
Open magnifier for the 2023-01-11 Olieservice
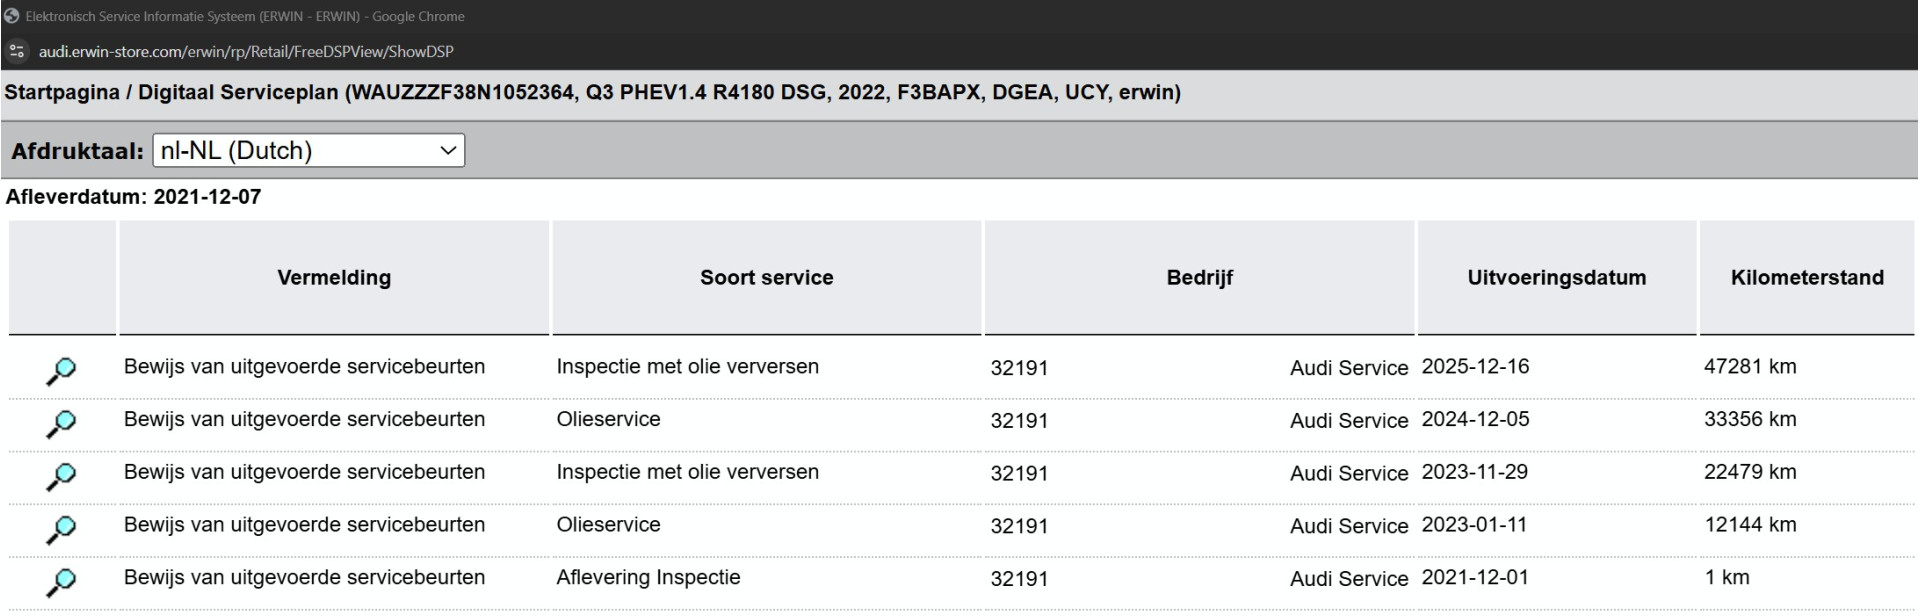click(61, 529)
